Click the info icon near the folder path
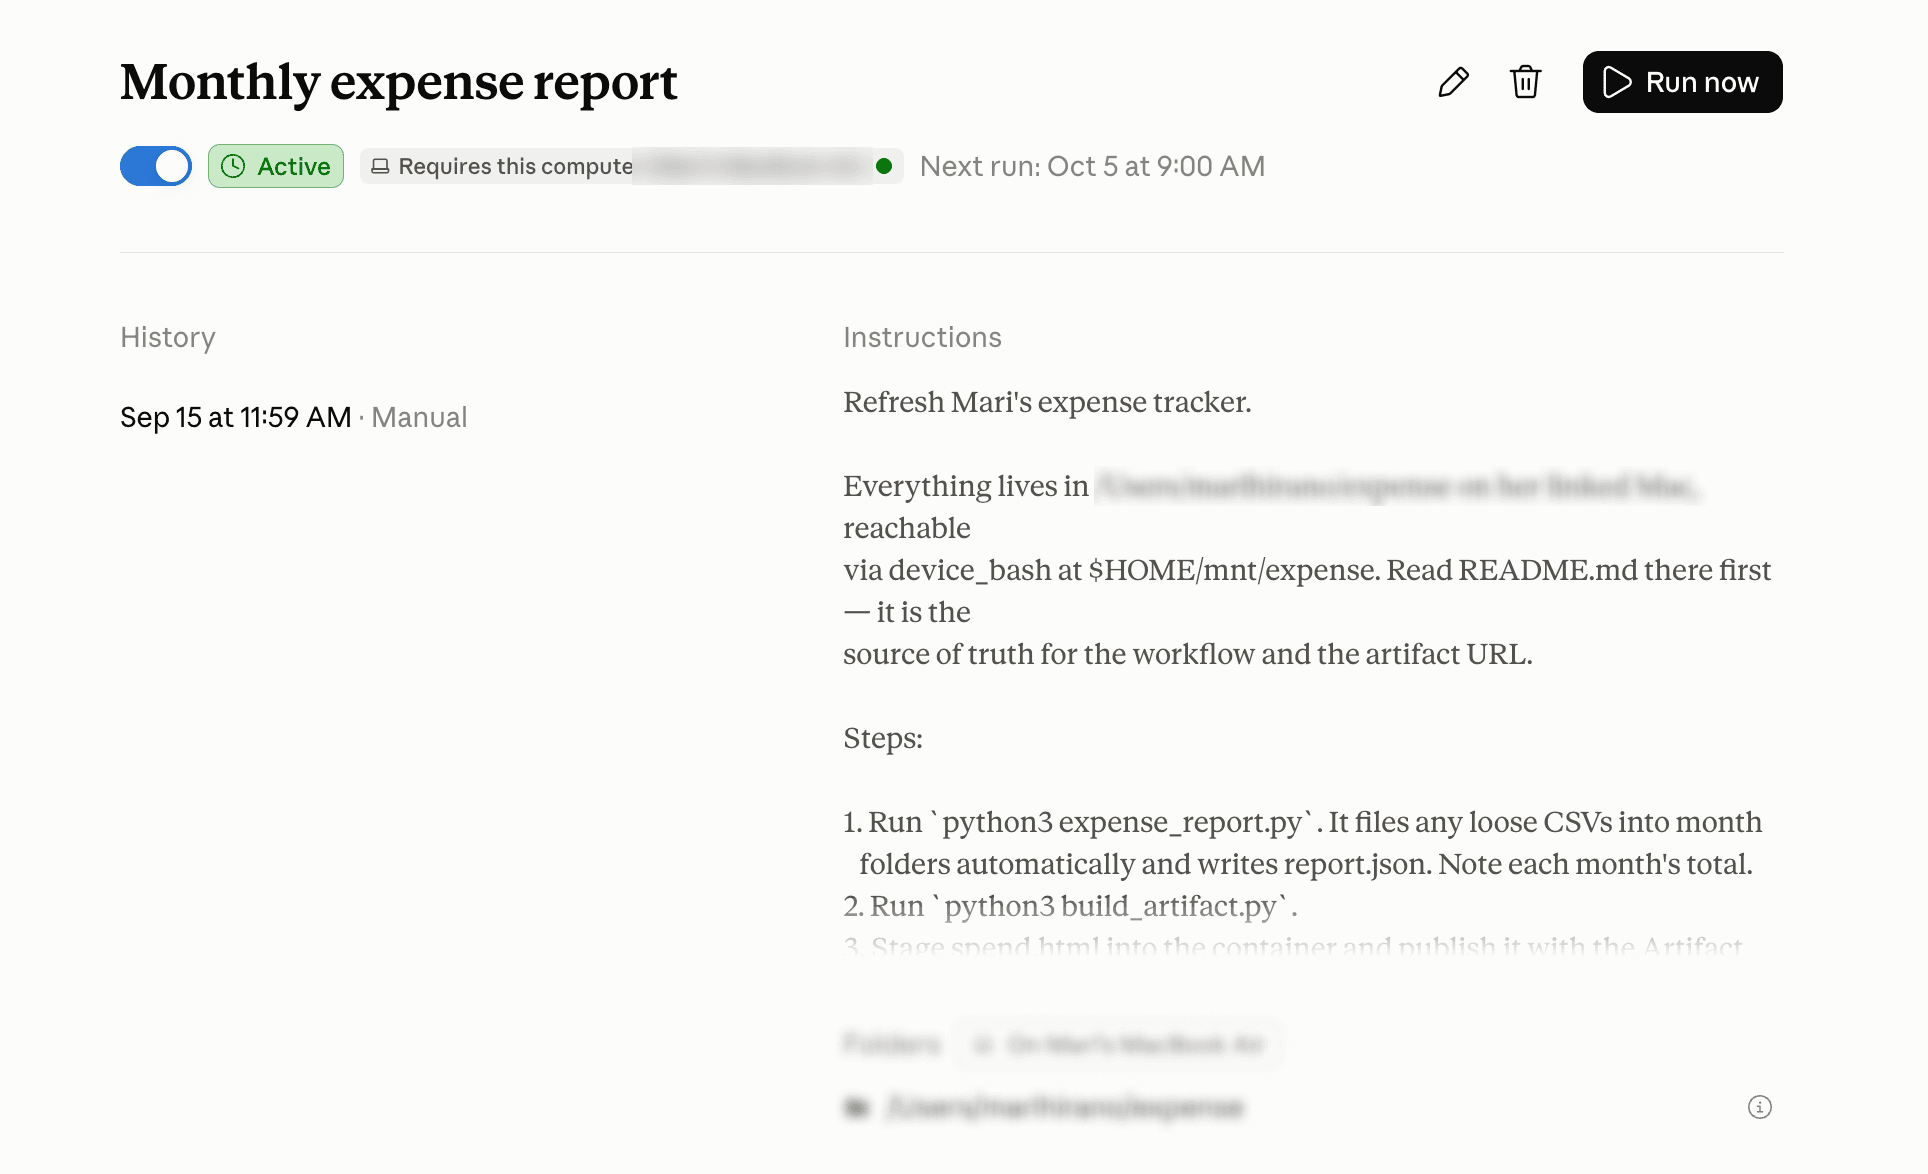Viewport: 1928px width, 1174px height. (x=1760, y=1107)
